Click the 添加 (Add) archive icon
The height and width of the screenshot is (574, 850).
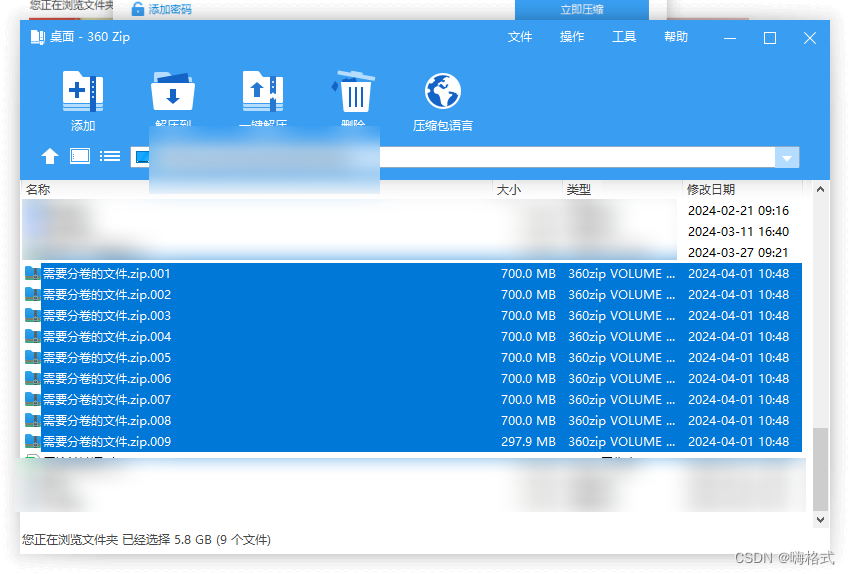tap(82, 91)
